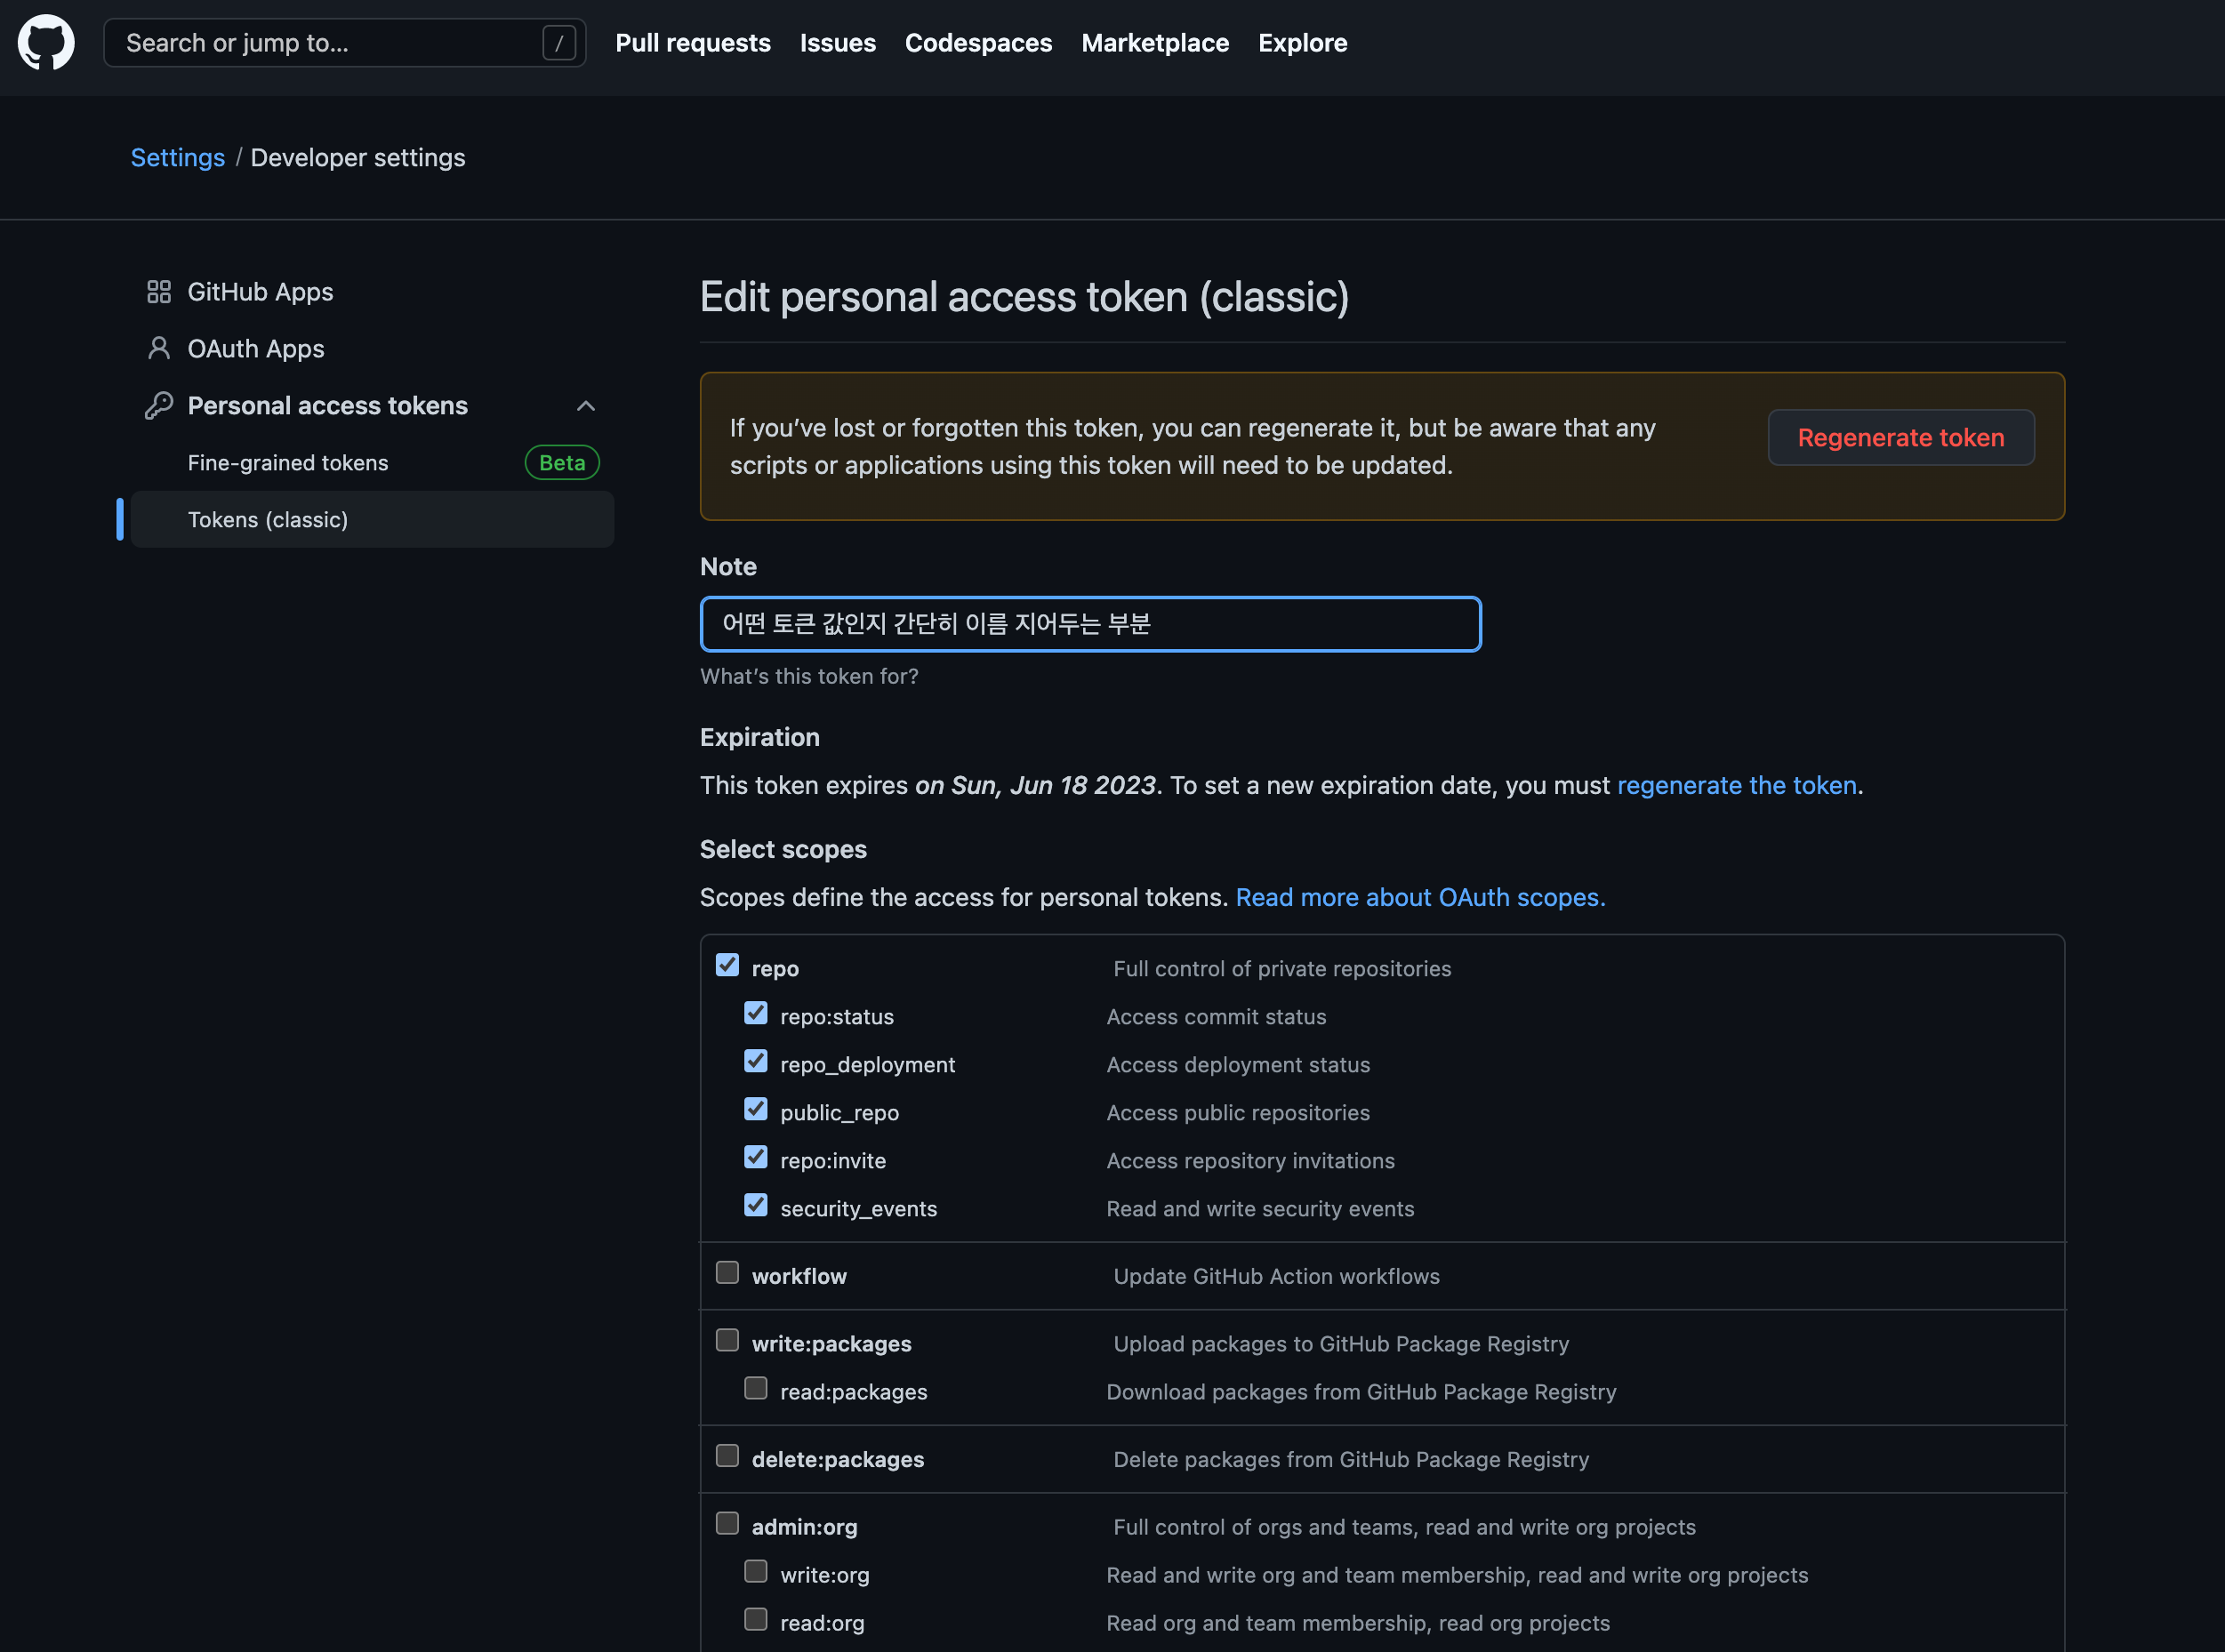This screenshot has height=1652, width=2225.
Task: Tick the admin:org checkbox
Action: click(x=727, y=1524)
